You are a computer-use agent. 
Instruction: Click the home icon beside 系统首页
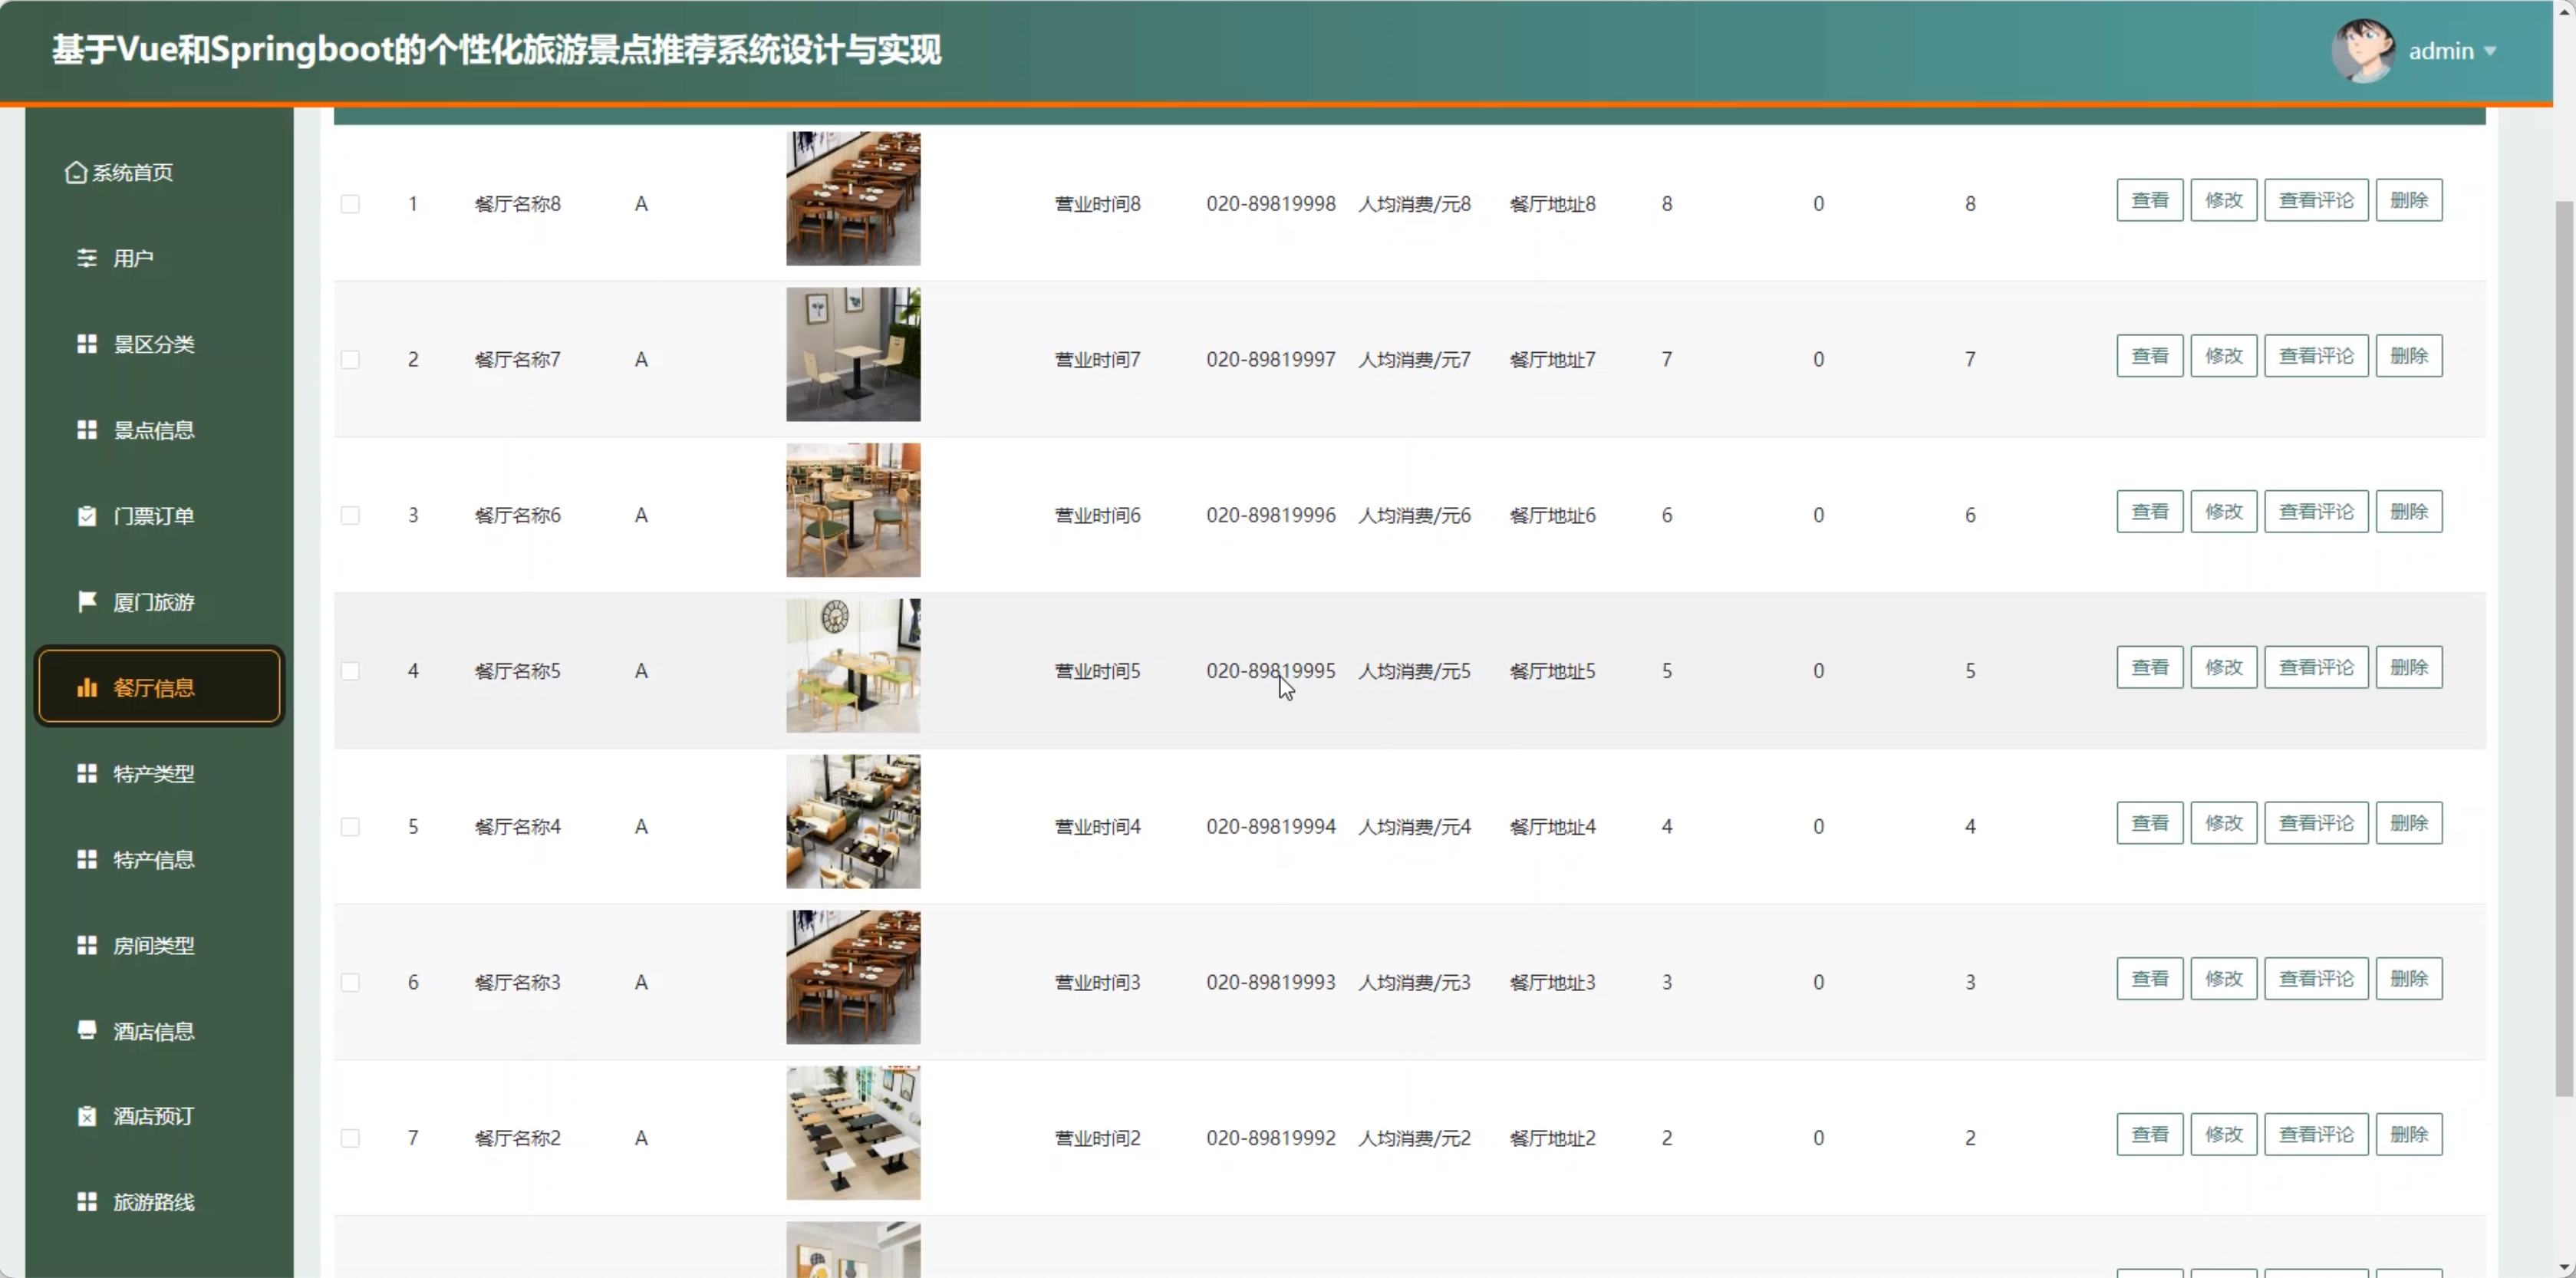(x=76, y=172)
